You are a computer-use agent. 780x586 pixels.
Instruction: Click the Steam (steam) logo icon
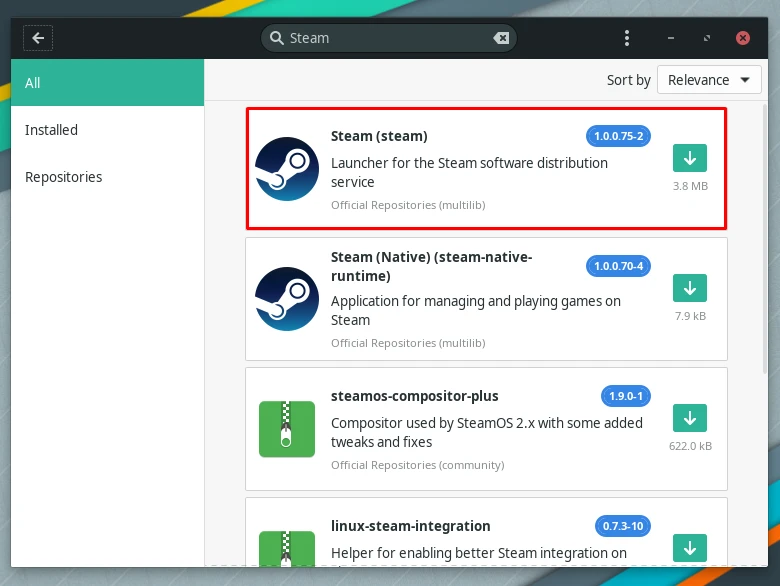click(287, 169)
